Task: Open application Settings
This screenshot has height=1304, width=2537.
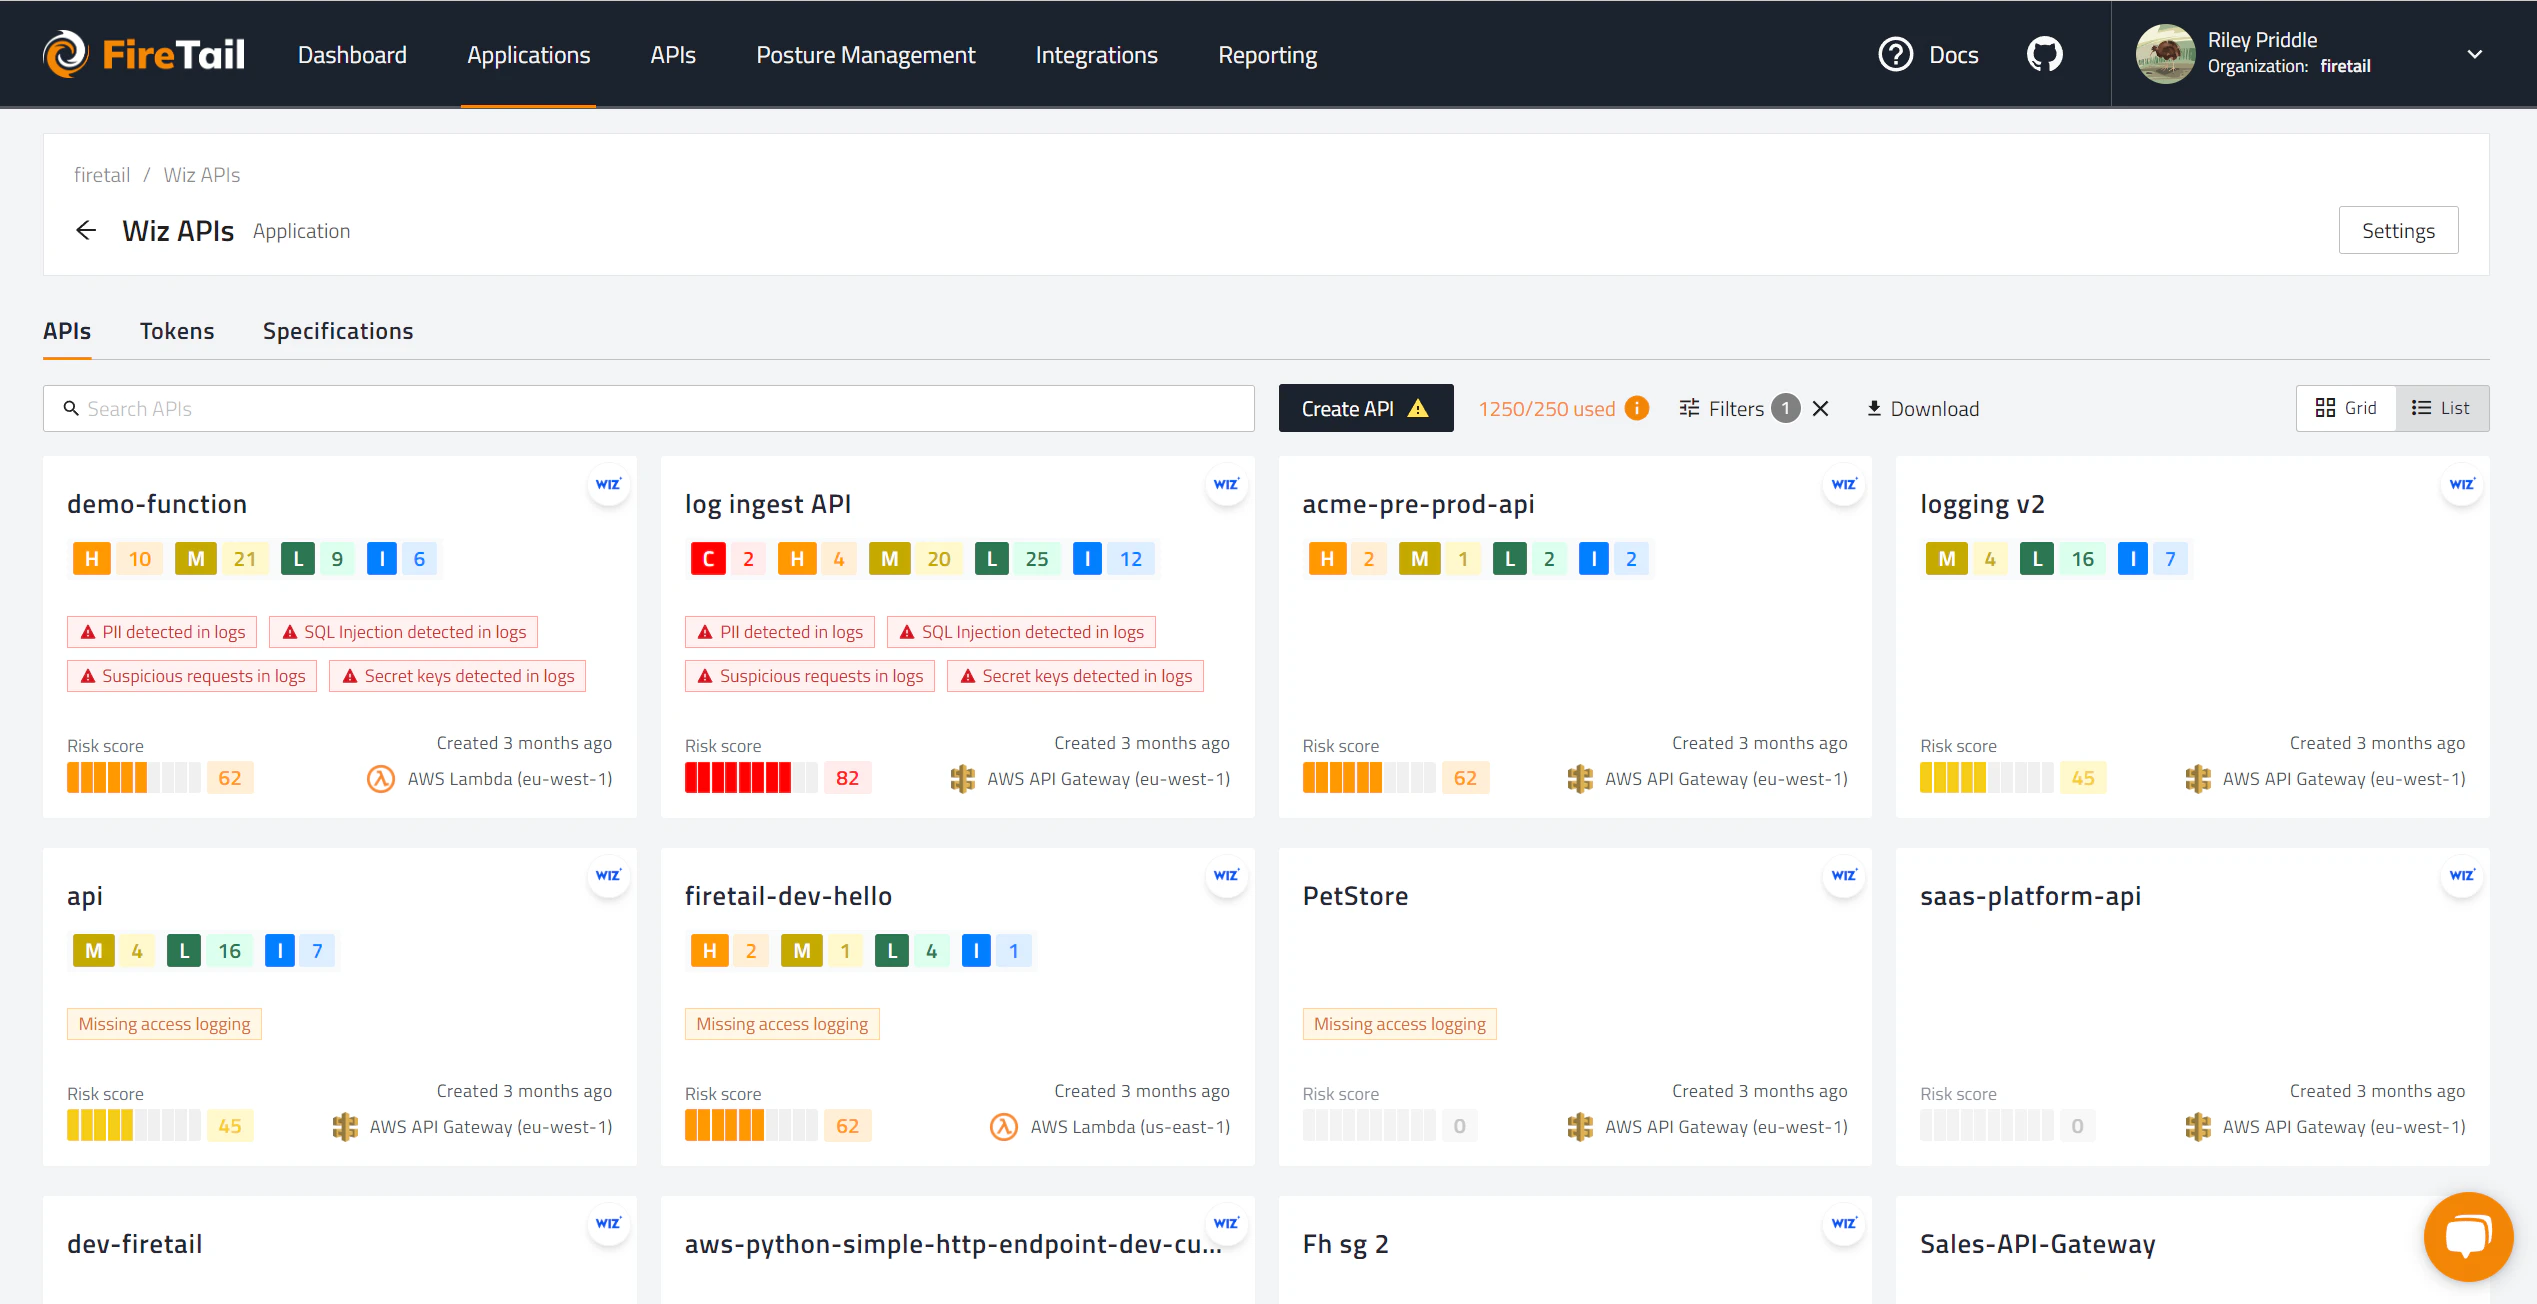Action: click(2398, 230)
